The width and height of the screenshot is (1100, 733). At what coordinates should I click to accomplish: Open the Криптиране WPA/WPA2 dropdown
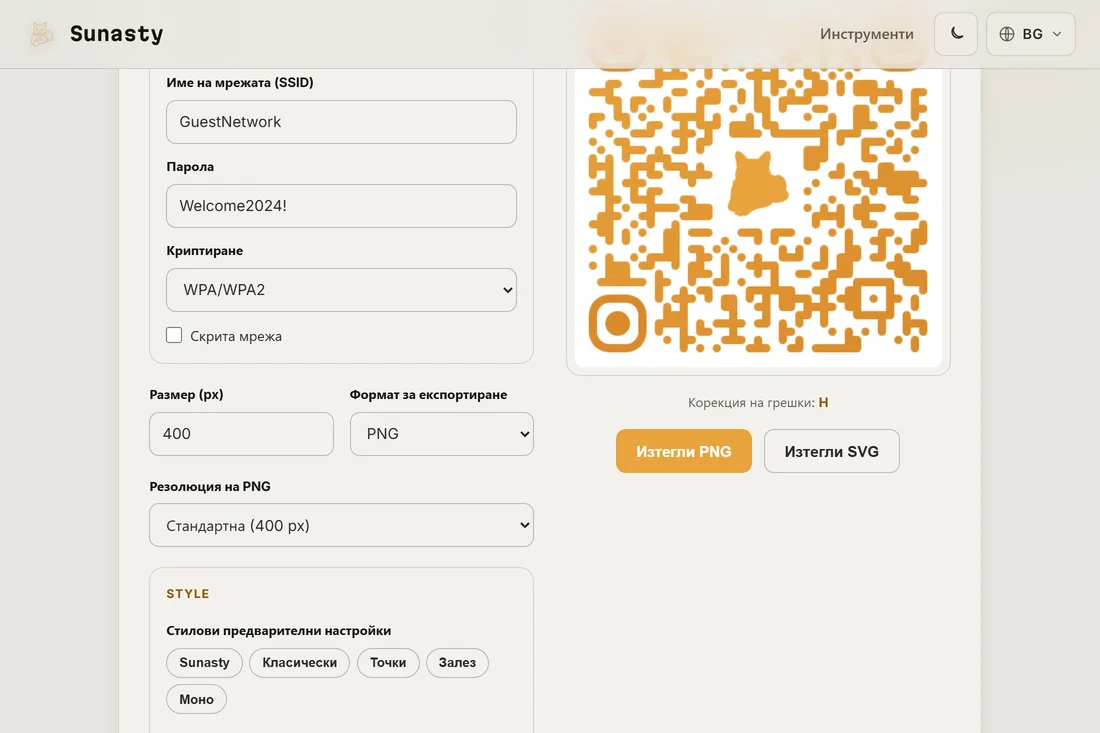coord(341,290)
